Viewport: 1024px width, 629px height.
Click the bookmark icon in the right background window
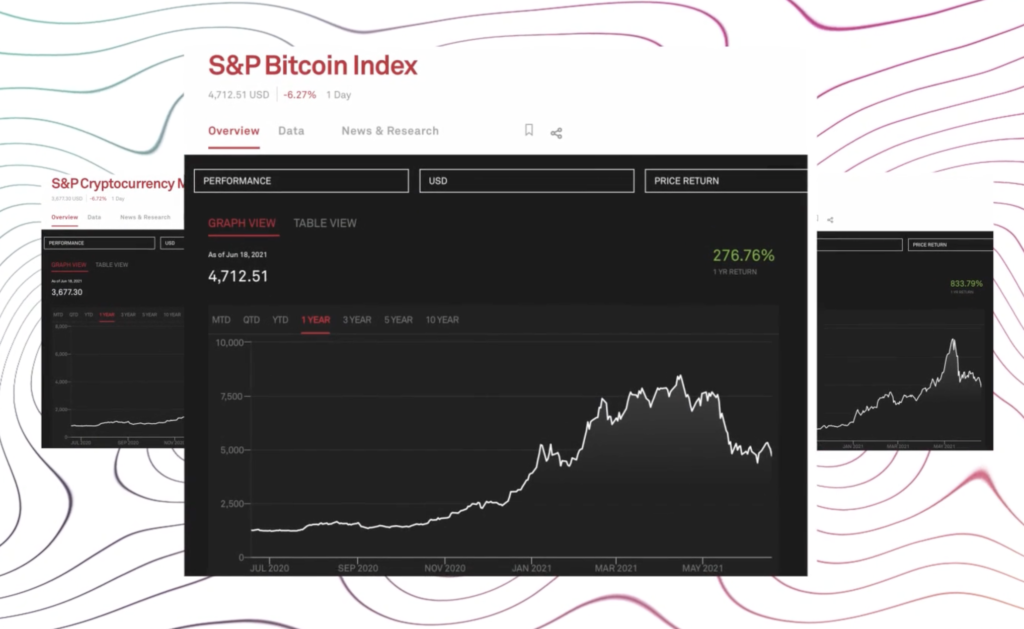point(818,218)
